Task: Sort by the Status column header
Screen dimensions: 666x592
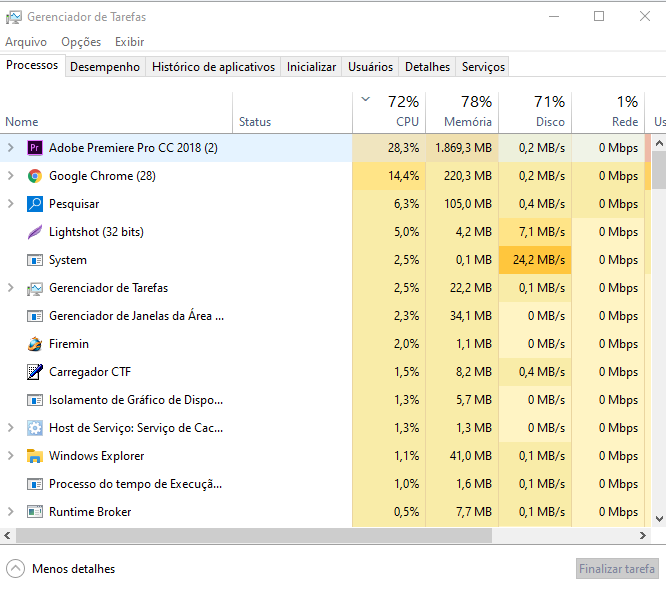Action: click(293, 113)
